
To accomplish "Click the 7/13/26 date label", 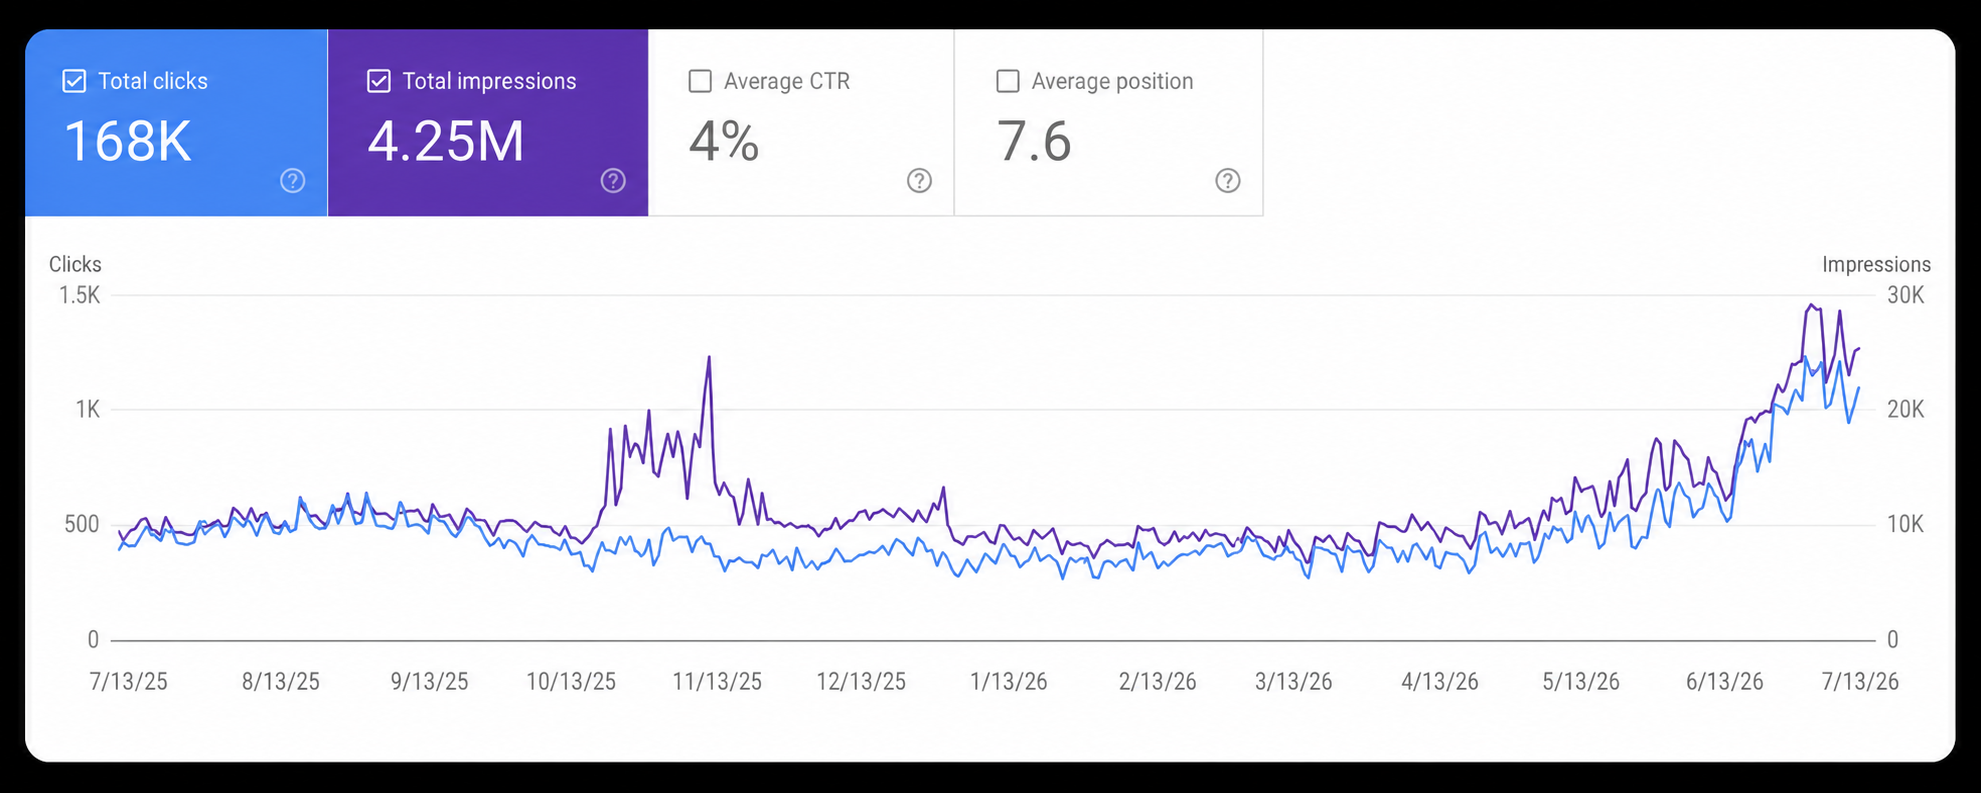I will [x=1860, y=682].
